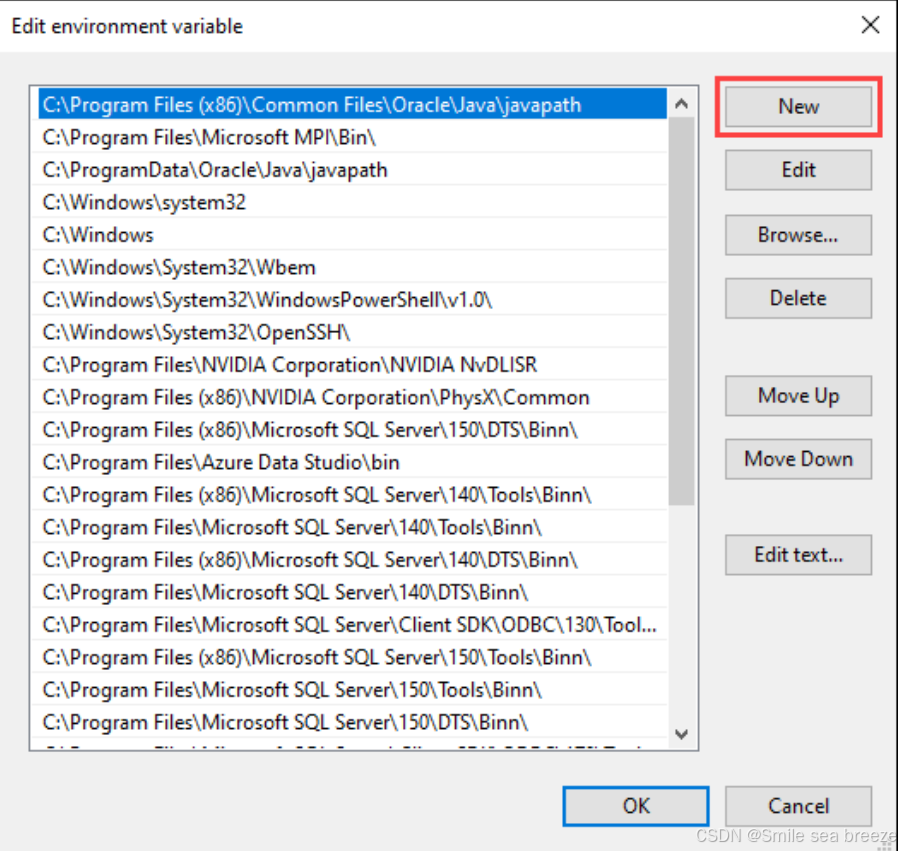Viewport: 901px width, 851px height.
Task: Click the Delete button
Action: pos(798,298)
